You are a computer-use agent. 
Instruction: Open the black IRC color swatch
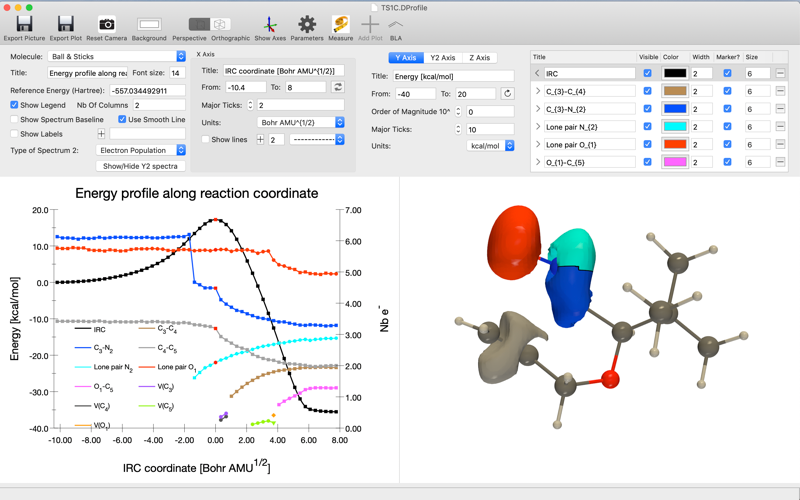click(674, 73)
